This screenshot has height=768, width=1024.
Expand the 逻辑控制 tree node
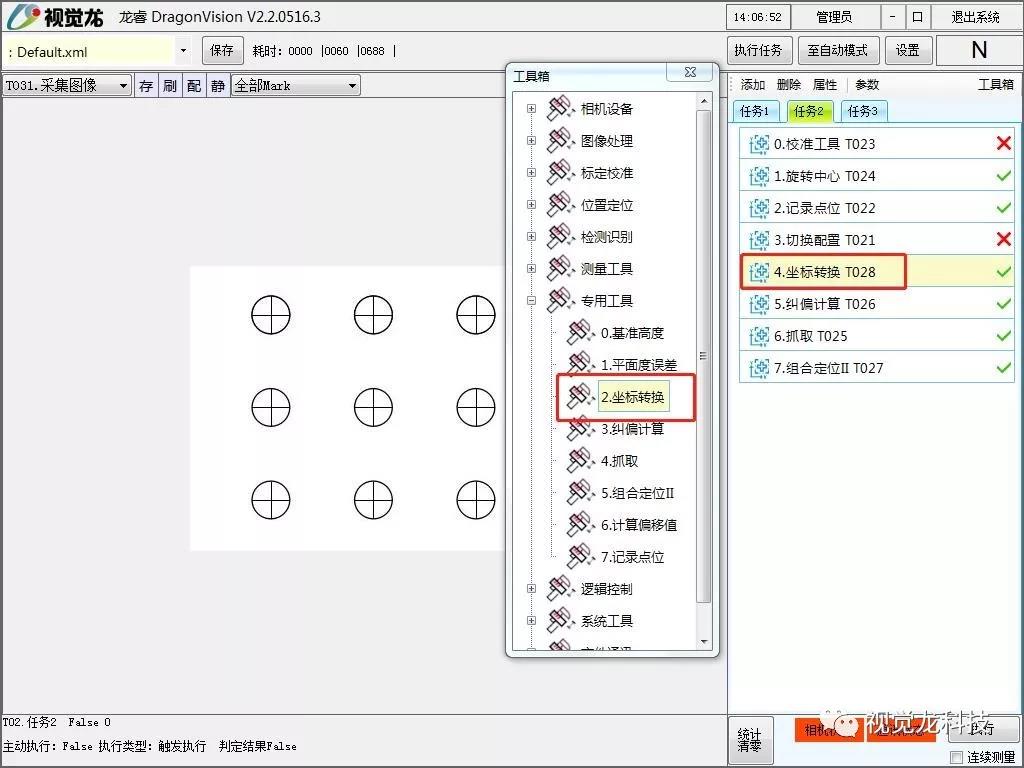point(531,589)
